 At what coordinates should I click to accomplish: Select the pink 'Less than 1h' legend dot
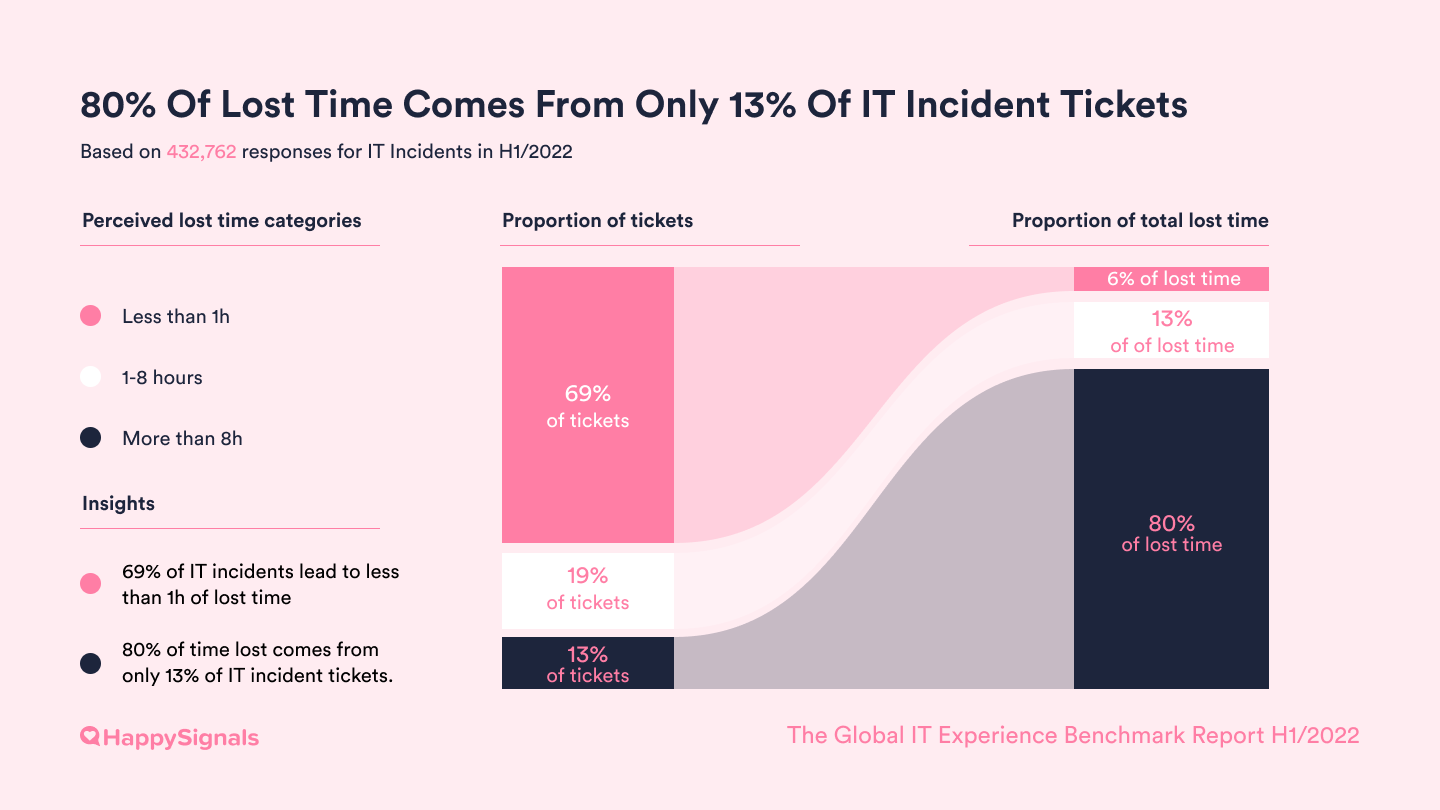[91, 316]
